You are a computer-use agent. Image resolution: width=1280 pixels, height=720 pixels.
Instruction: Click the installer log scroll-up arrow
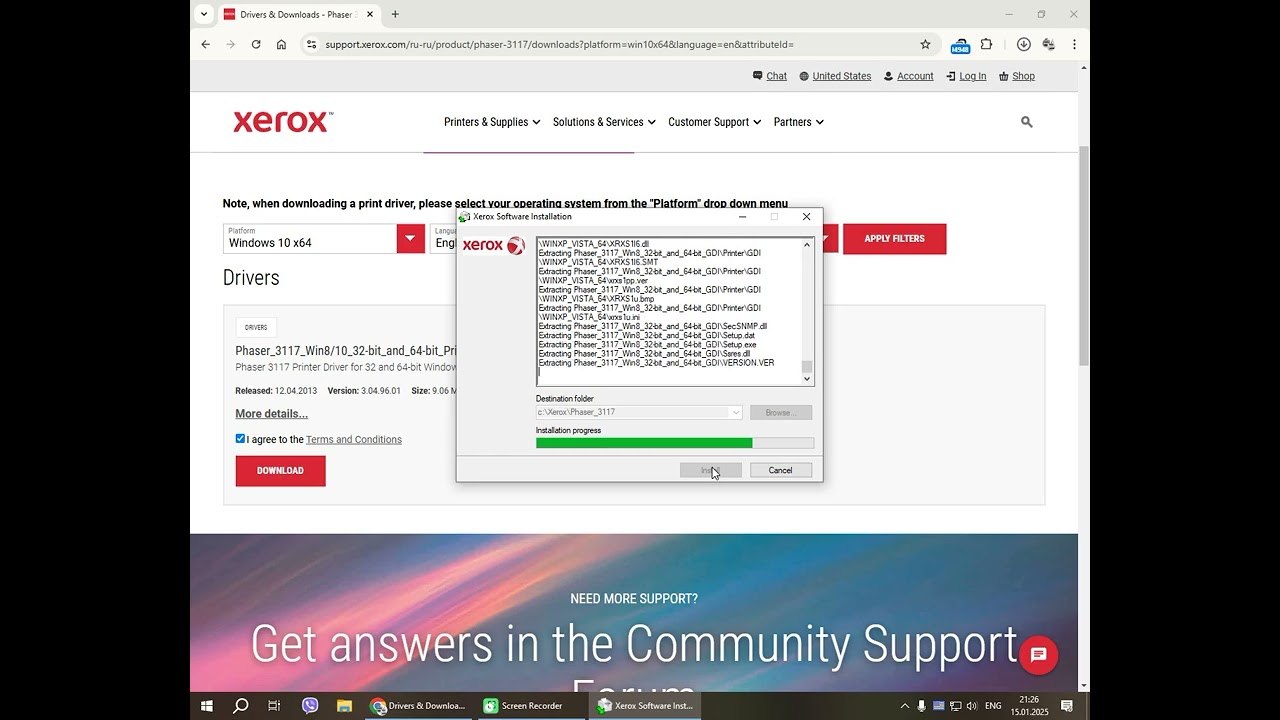(807, 244)
